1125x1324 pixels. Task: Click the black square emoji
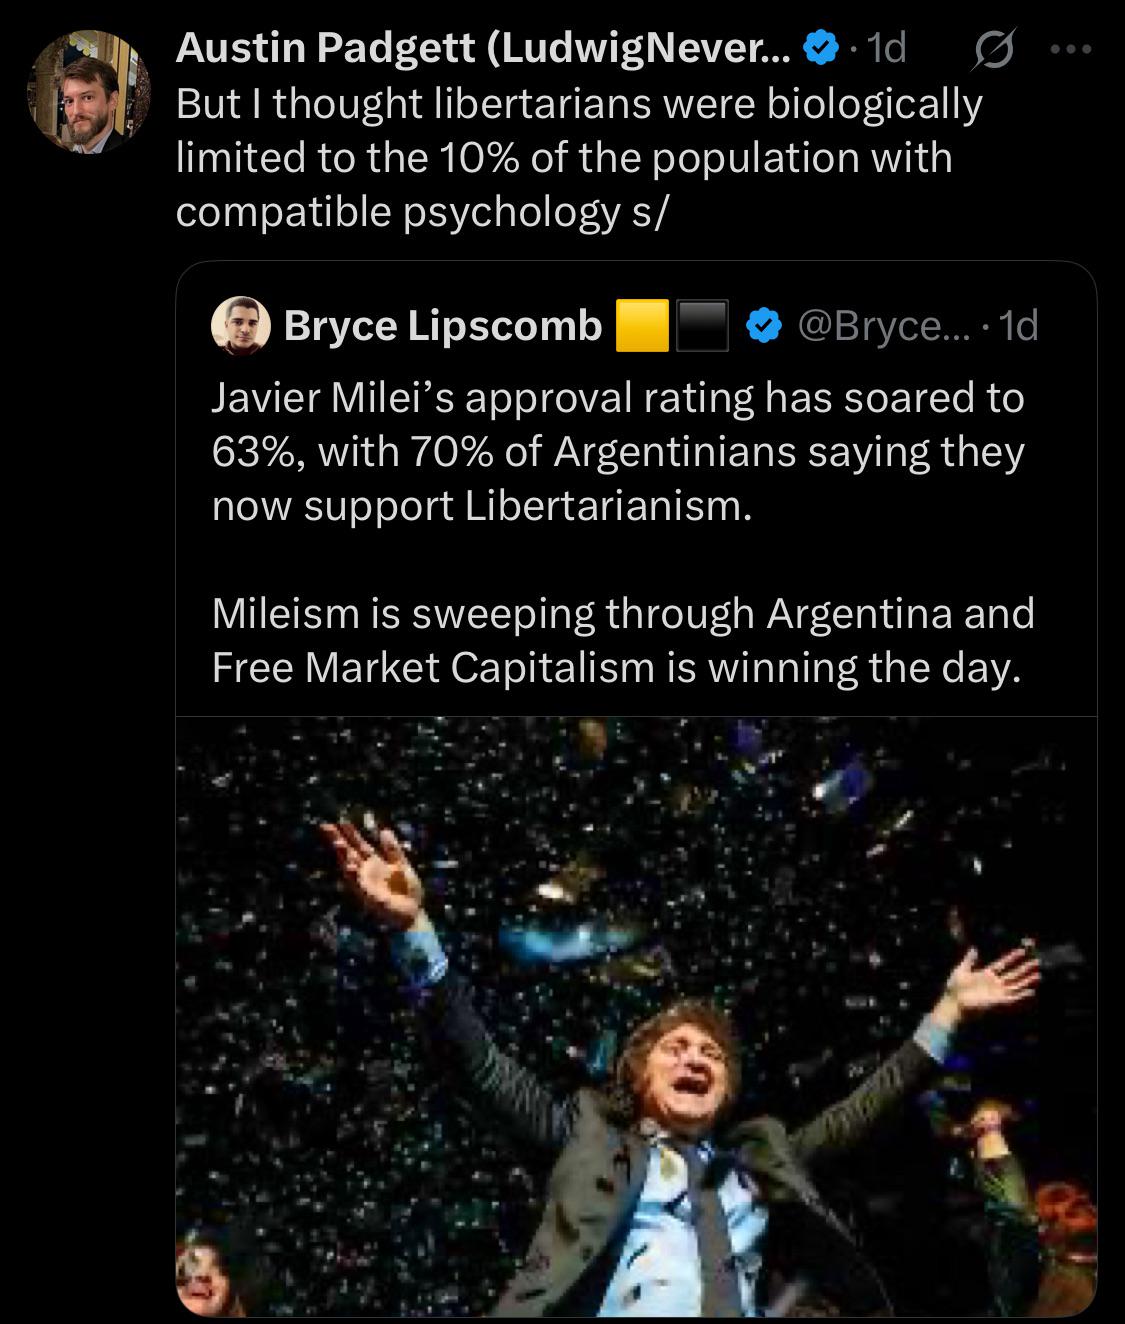tap(702, 325)
